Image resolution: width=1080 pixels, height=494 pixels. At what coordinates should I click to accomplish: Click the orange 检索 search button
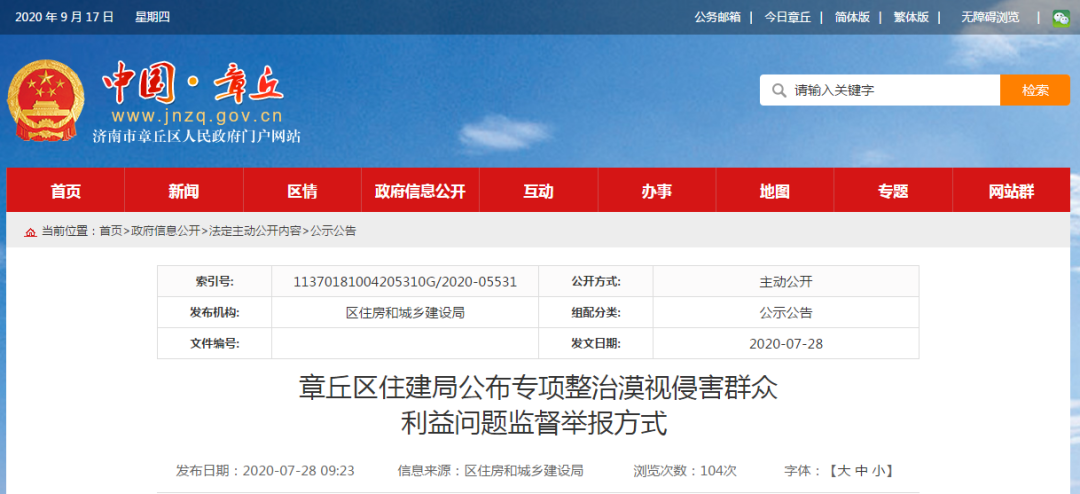click(1035, 90)
